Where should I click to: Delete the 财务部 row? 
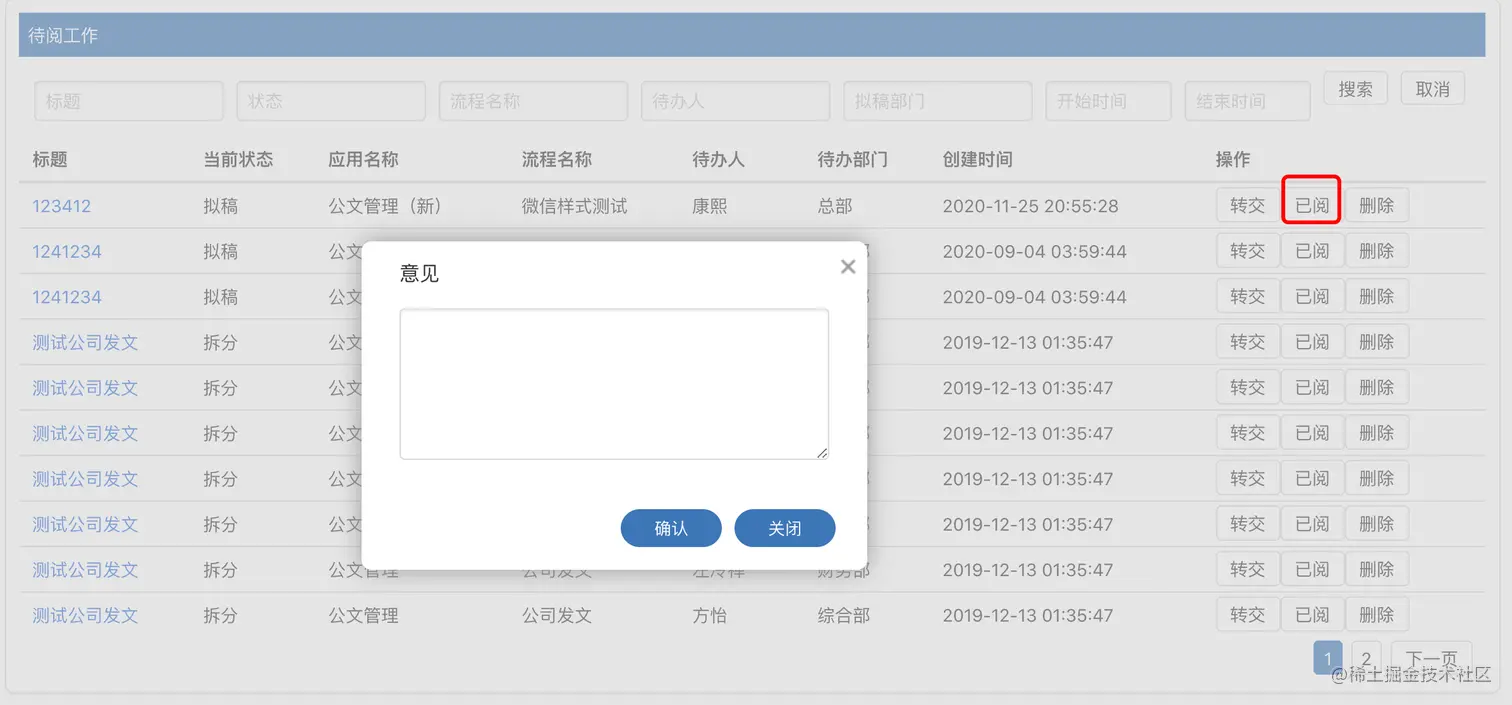click(1377, 569)
